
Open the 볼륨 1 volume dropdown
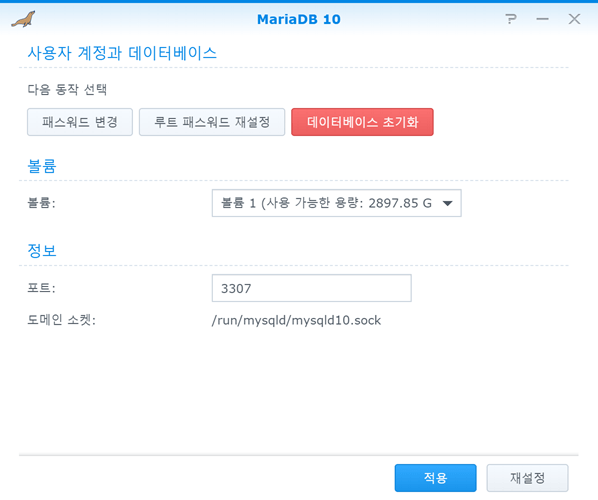336,203
